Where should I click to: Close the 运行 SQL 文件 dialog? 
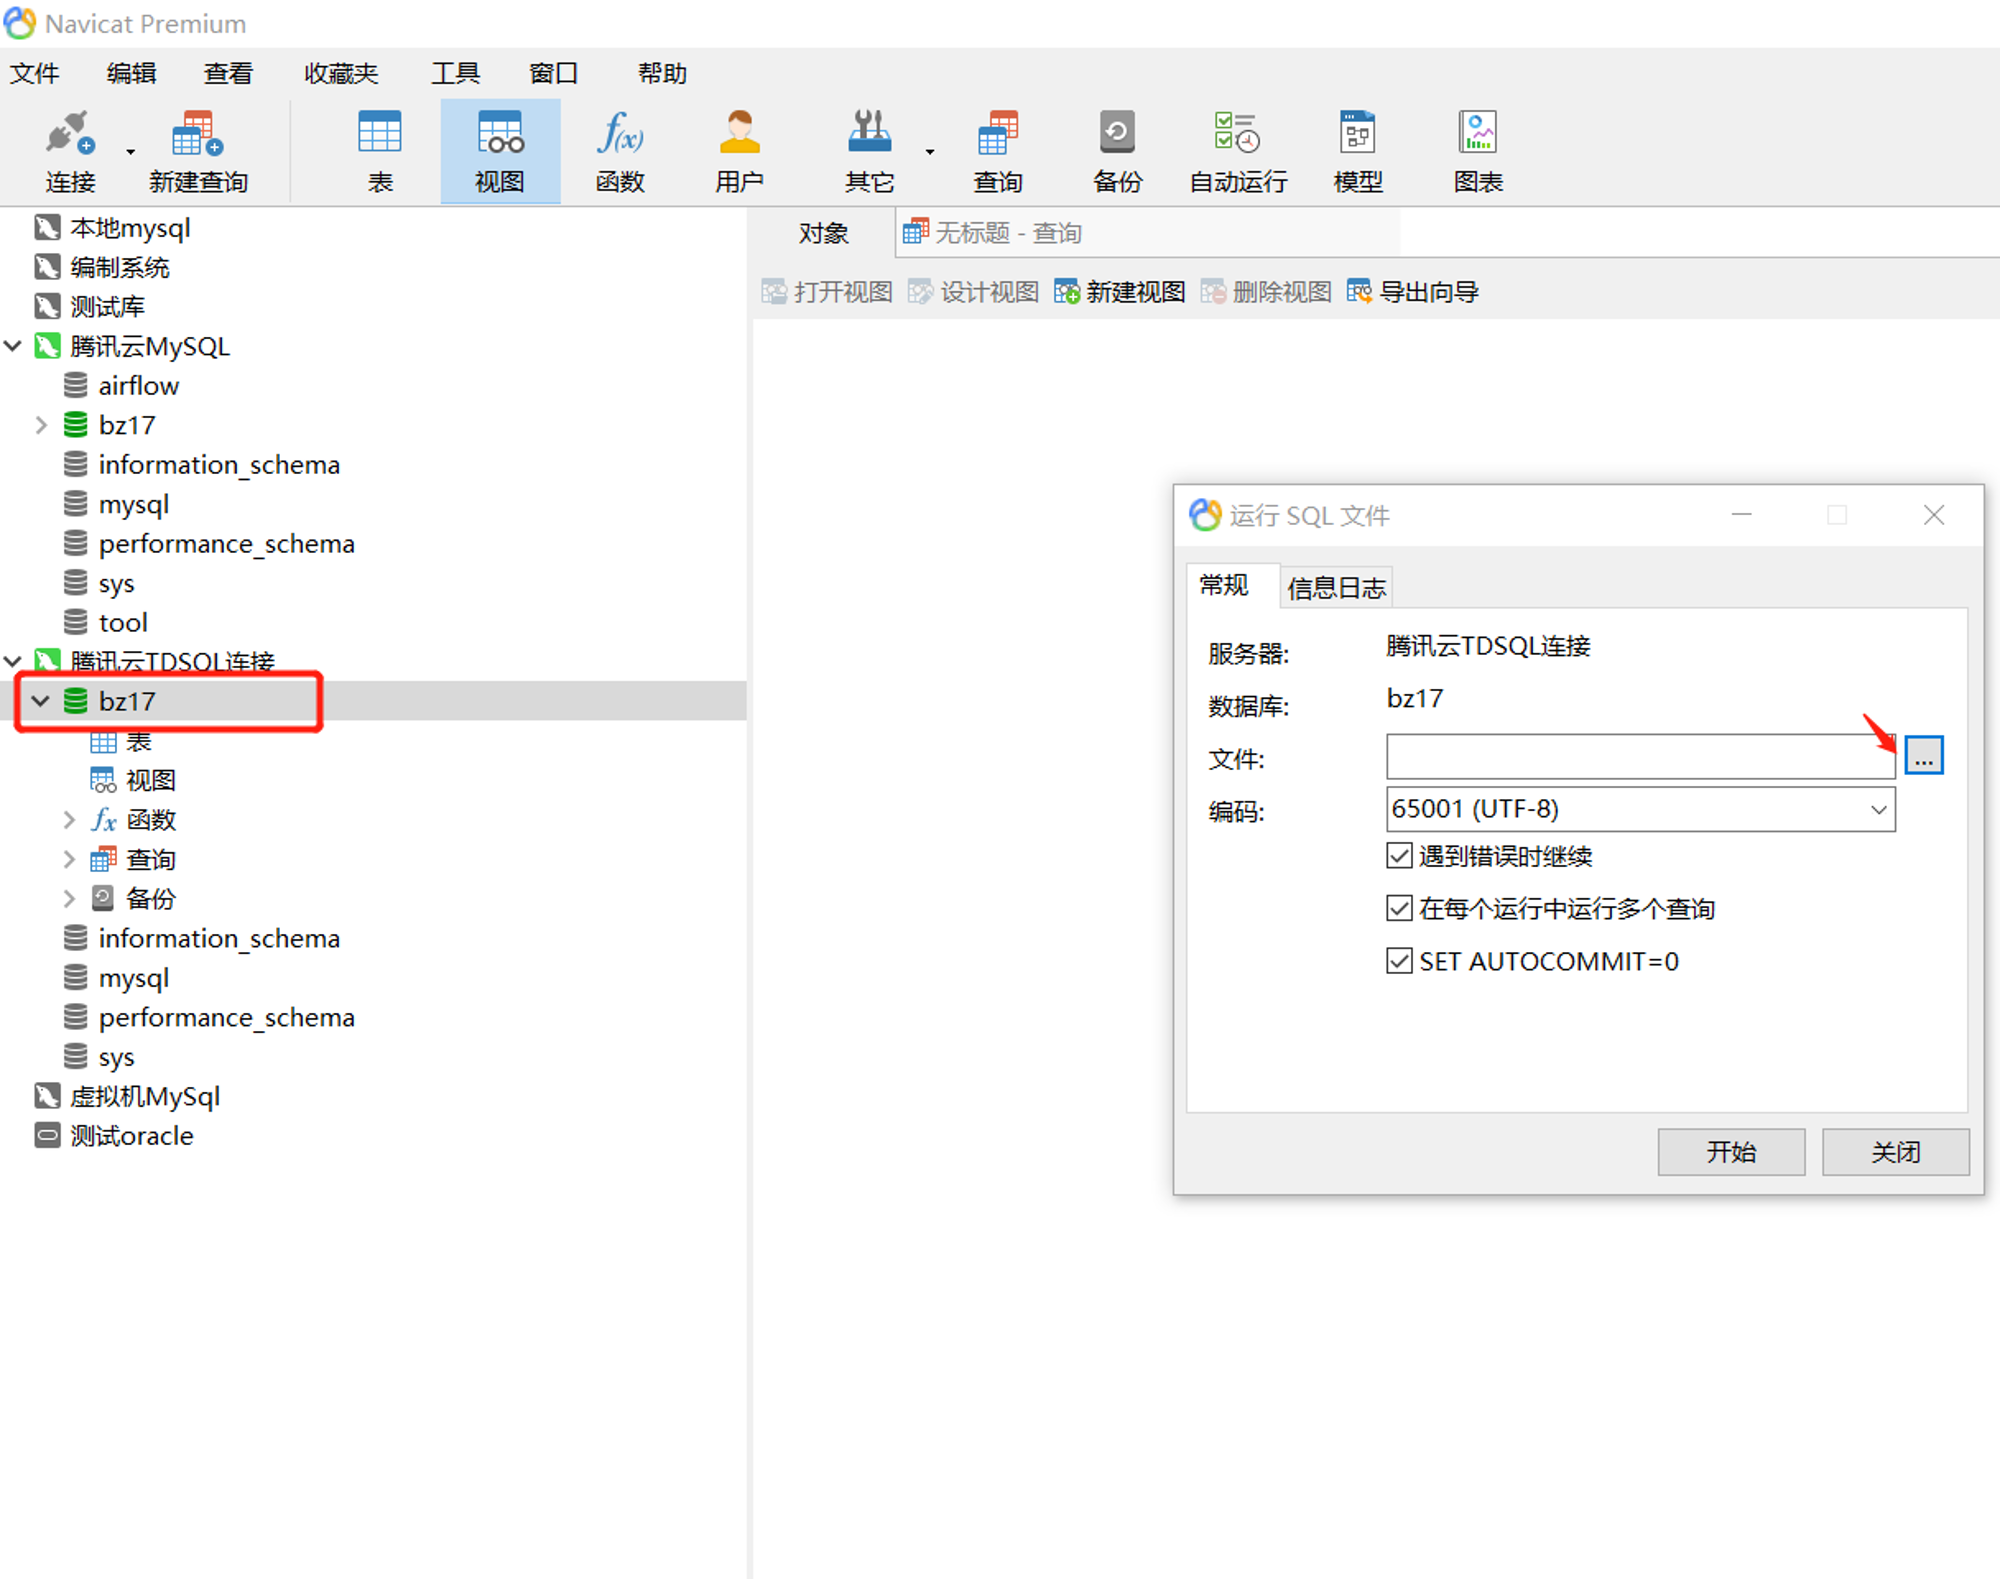[x=1934, y=515]
